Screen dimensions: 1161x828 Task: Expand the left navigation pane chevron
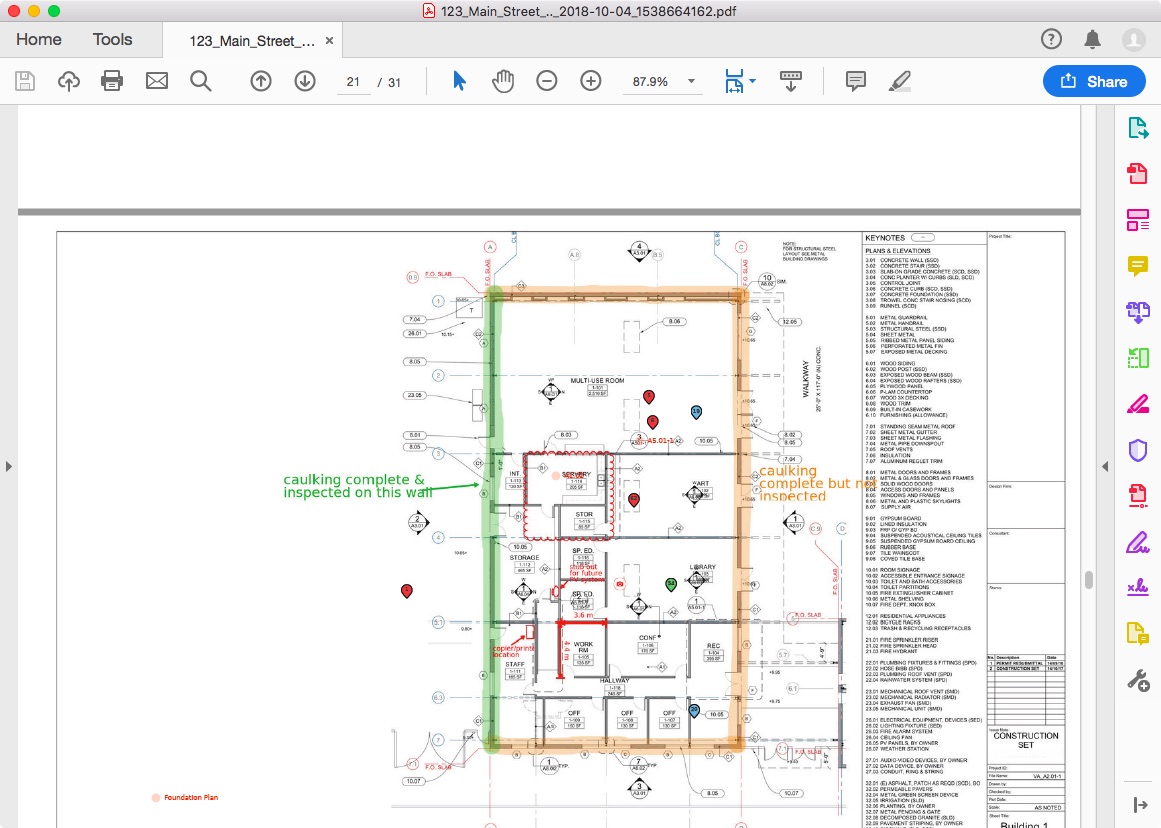8,465
